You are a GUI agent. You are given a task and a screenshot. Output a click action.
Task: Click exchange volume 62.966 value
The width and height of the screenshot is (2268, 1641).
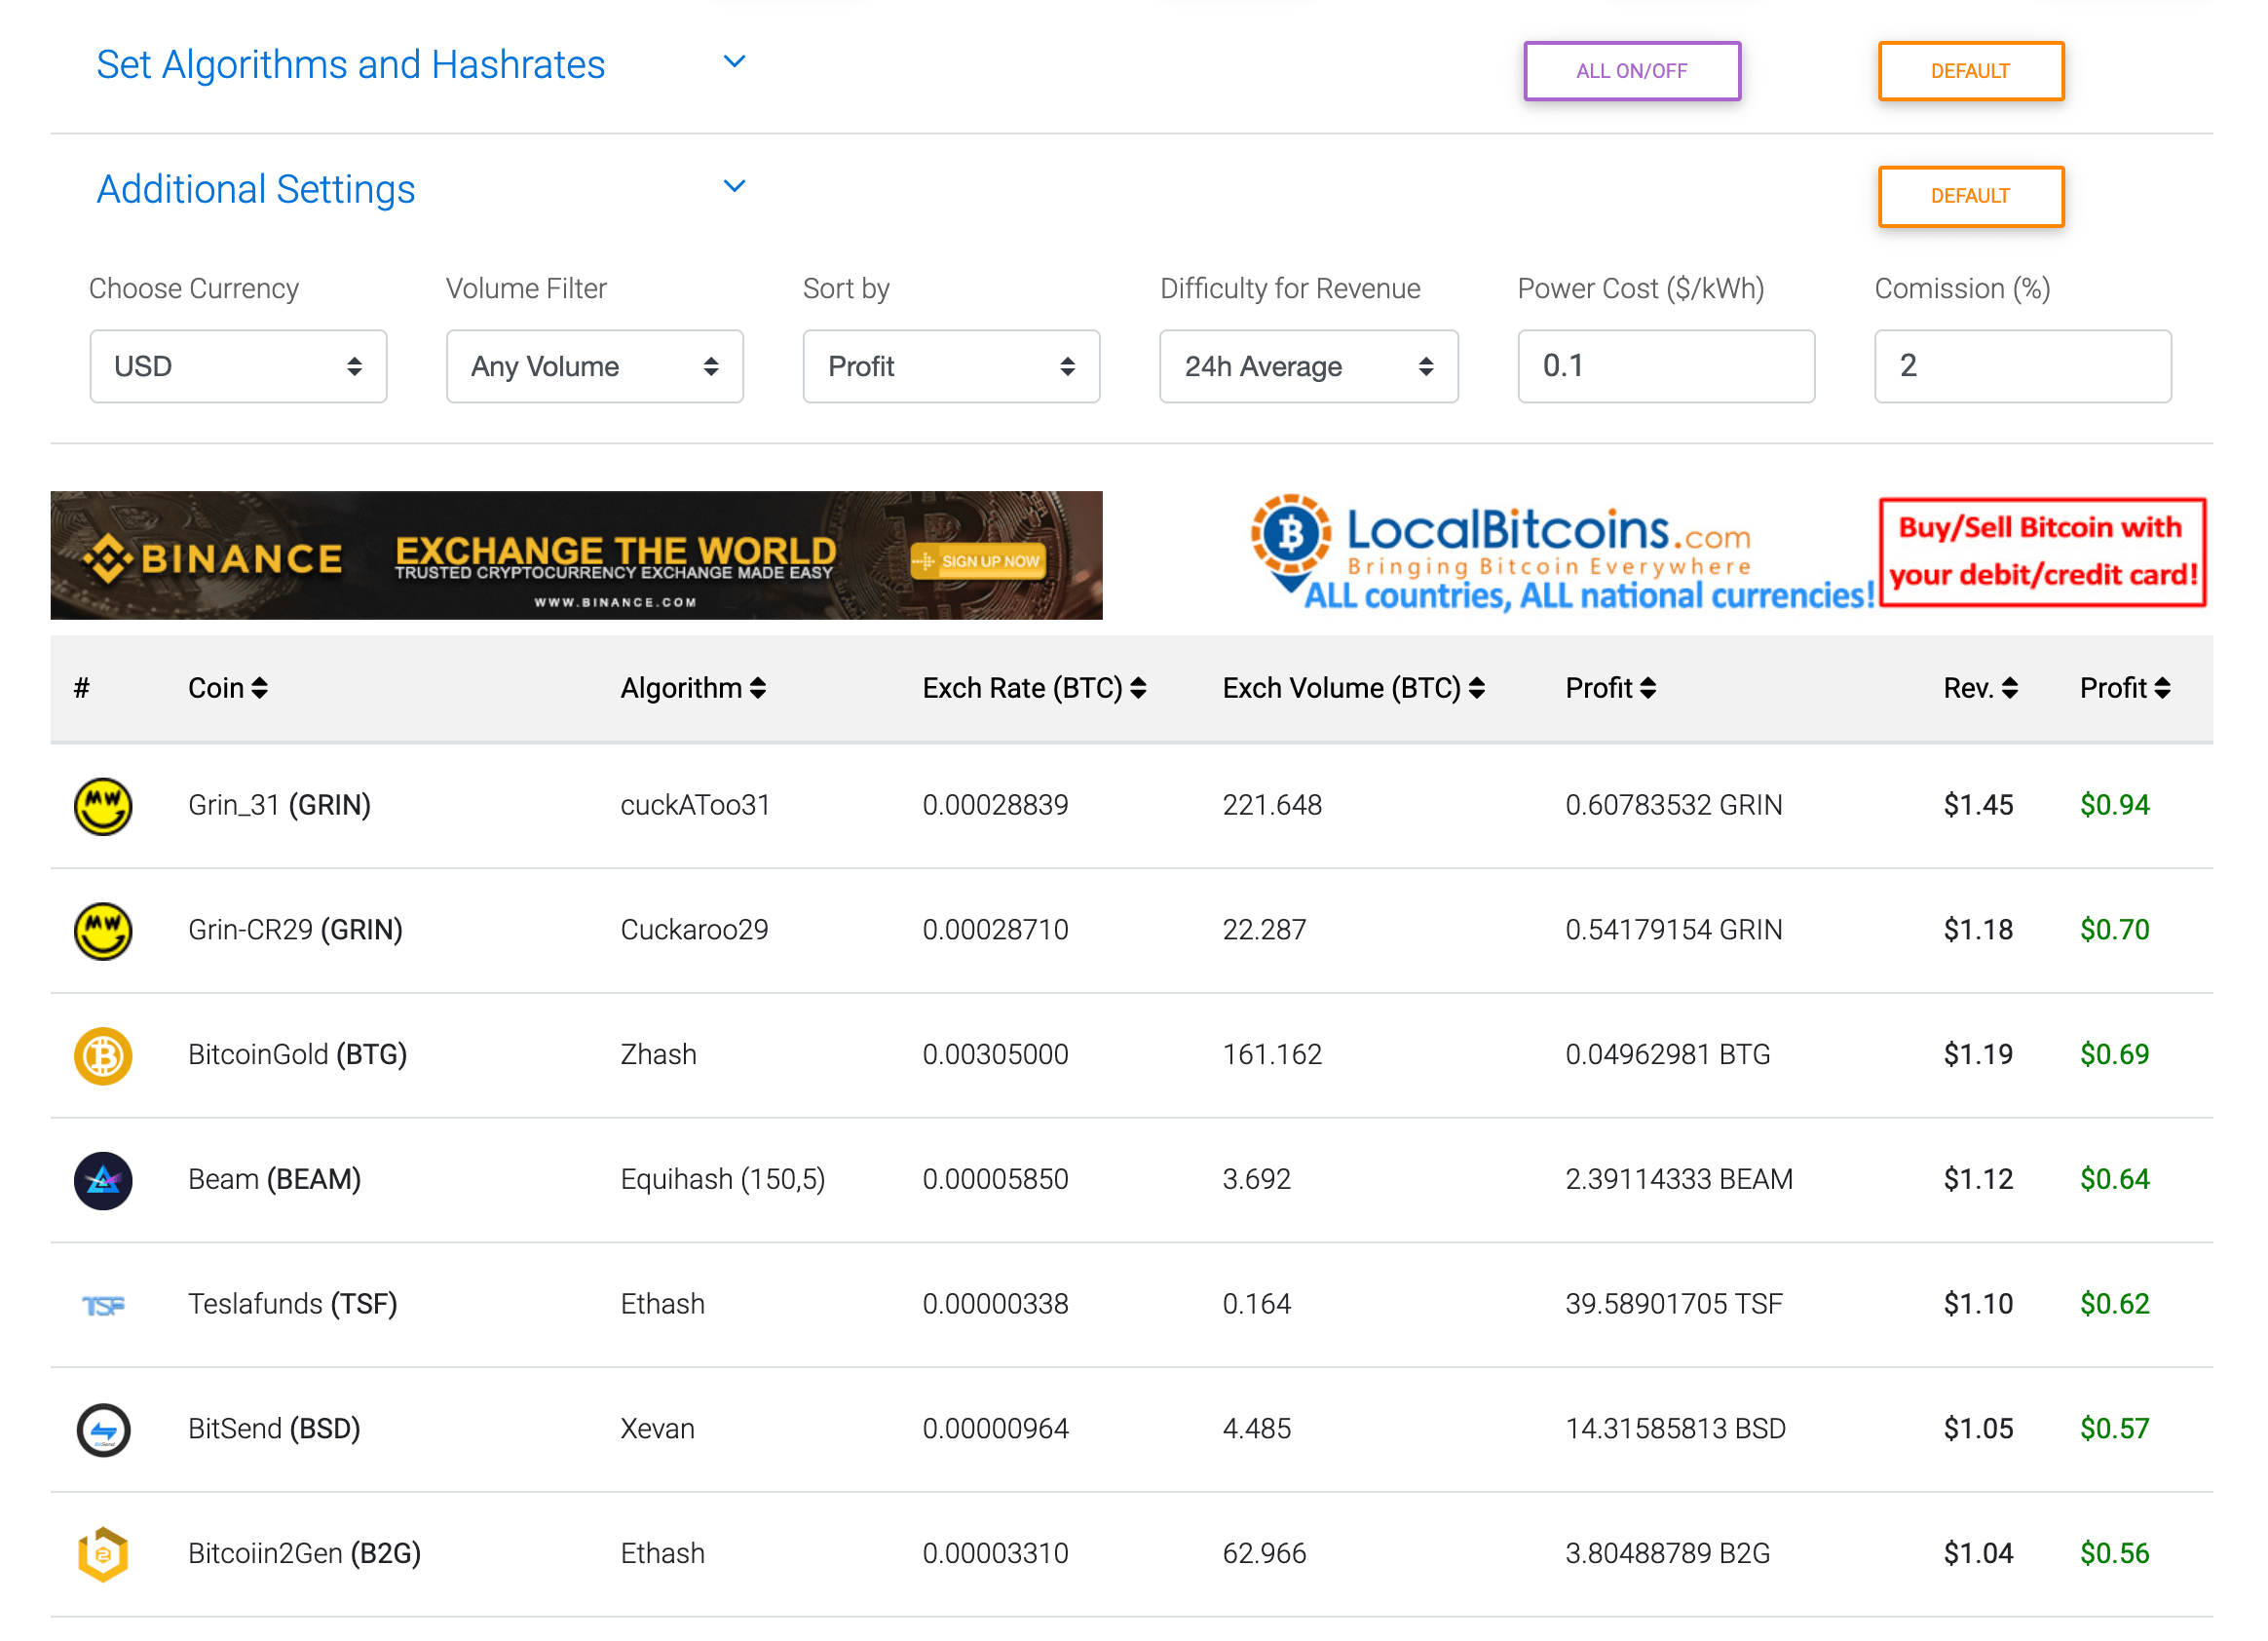[x=1265, y=1555]
